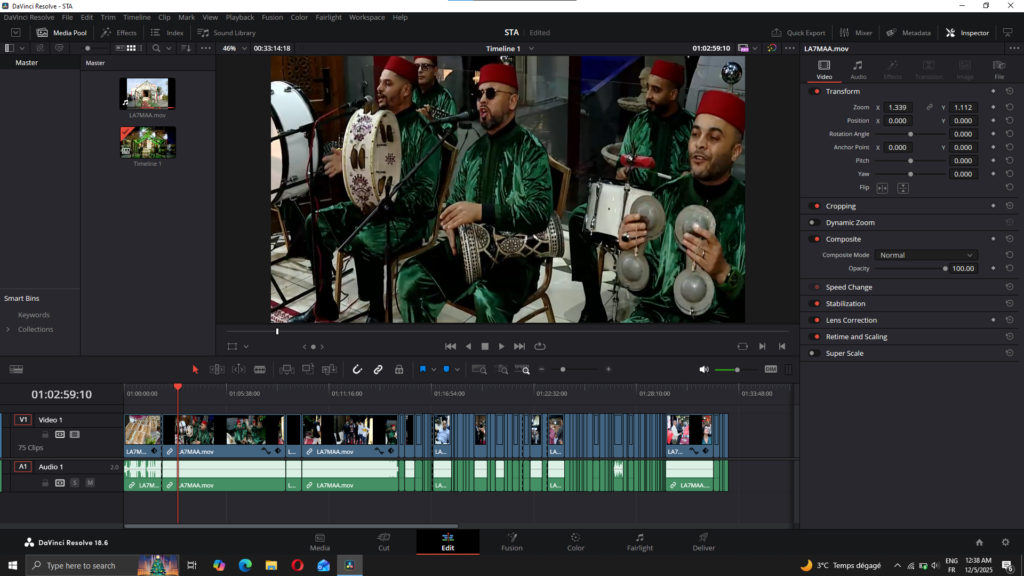This screenshot has width=1024, height=576.
Task: Click the blue Marker icon
Action: click(x=446, y=370)
